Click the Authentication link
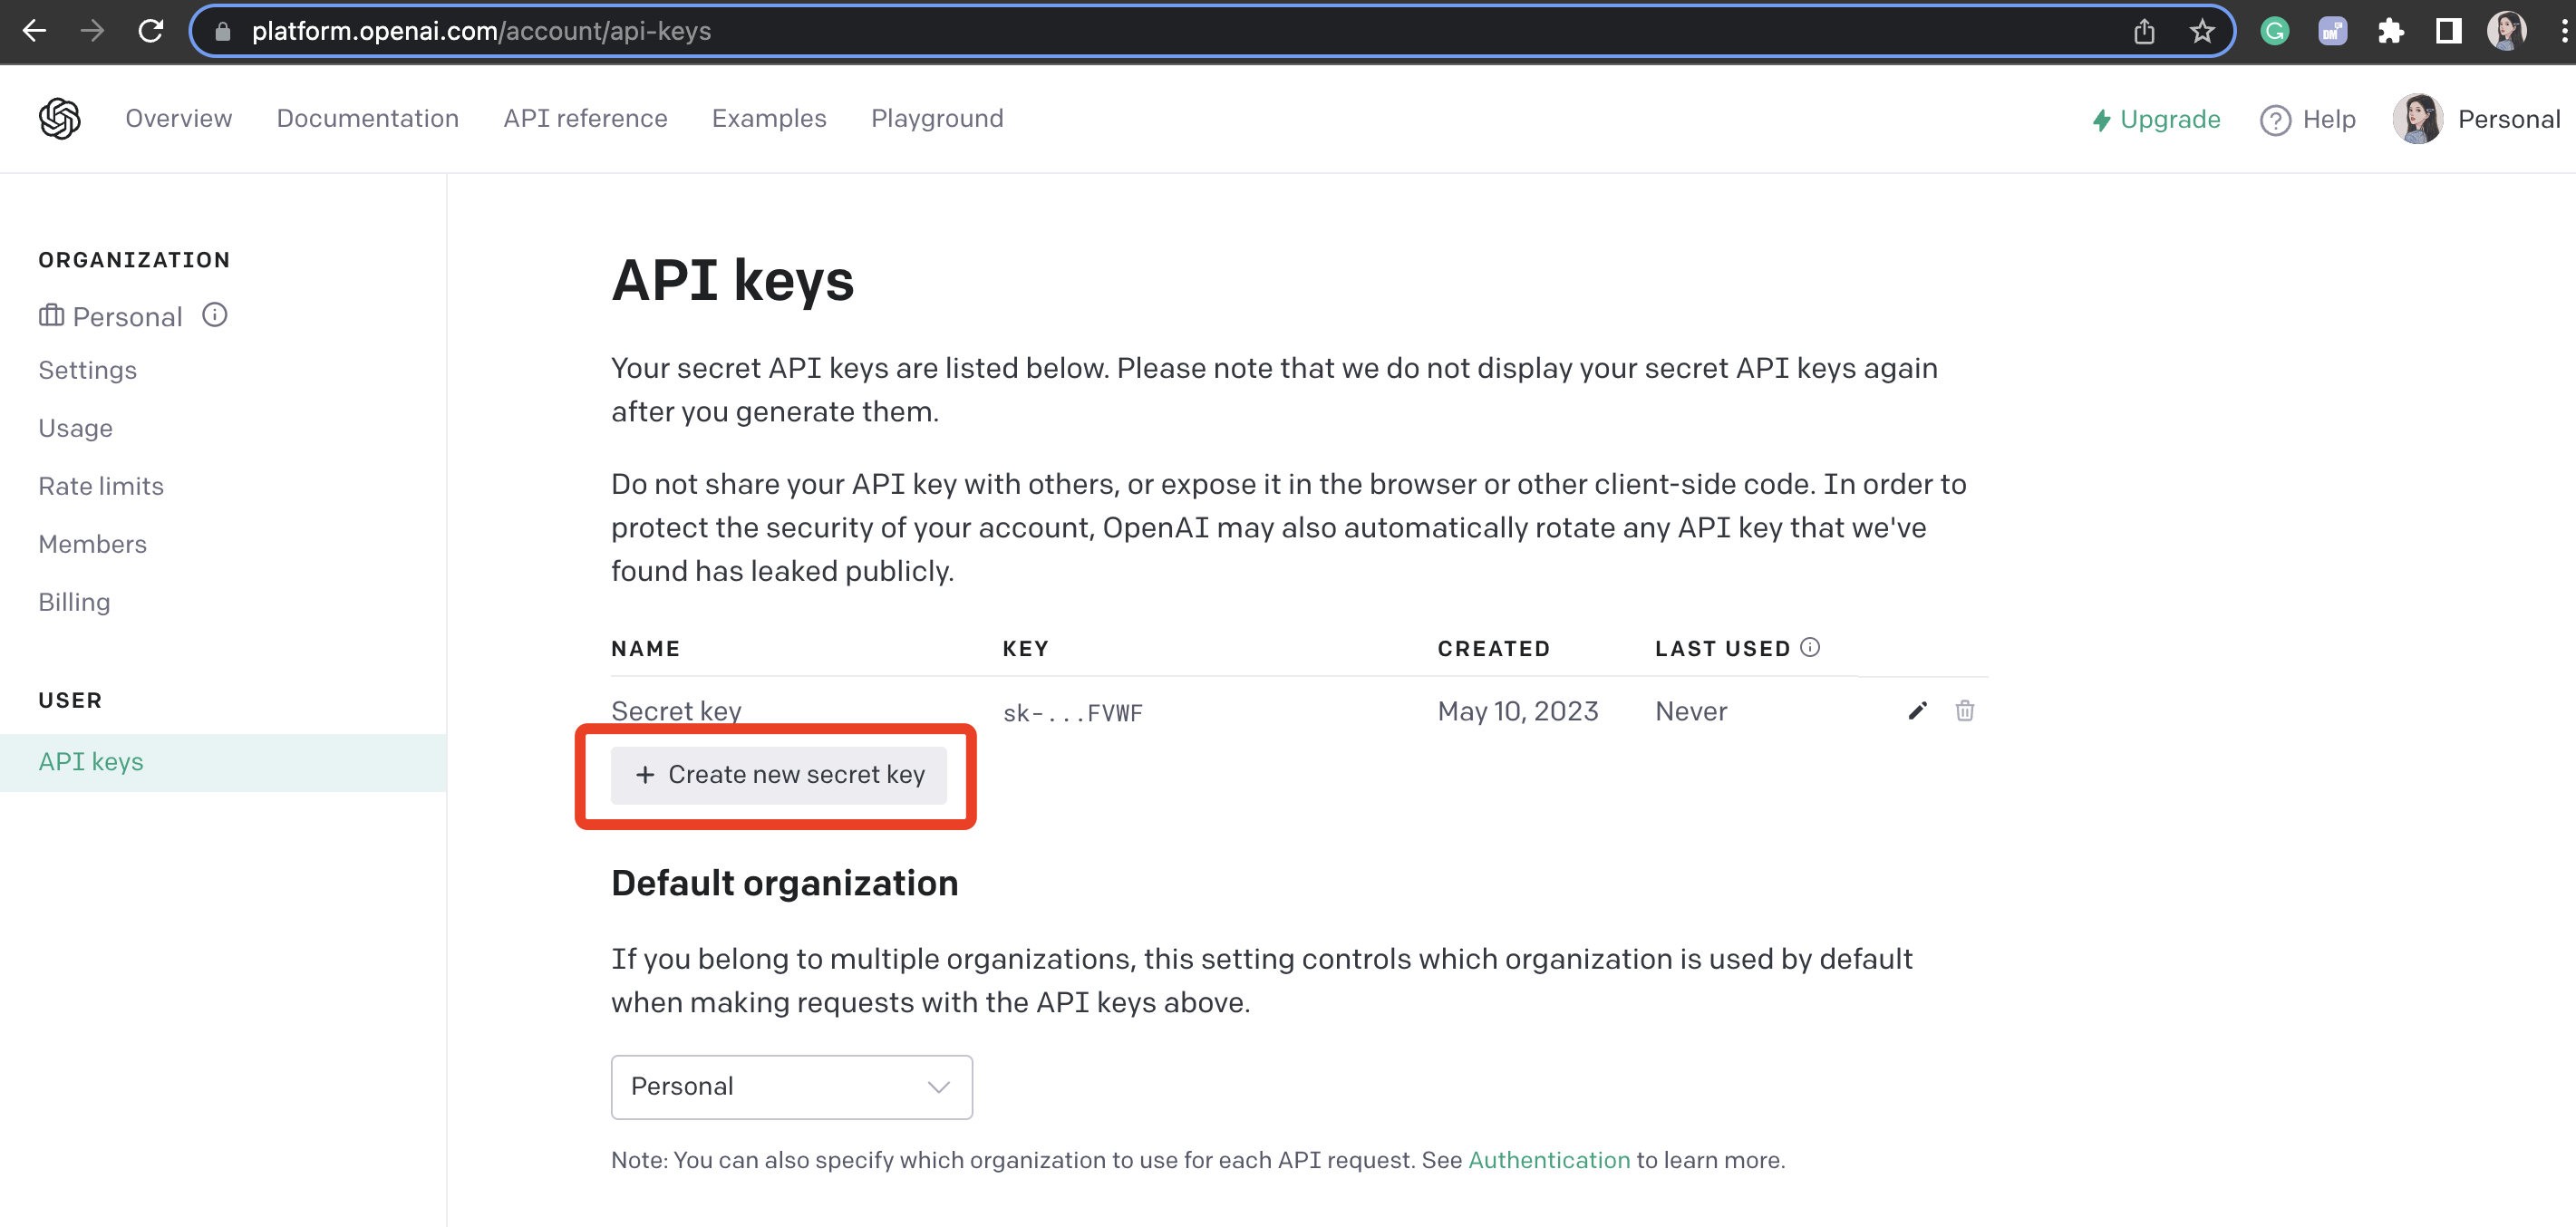Image resolution: width=2576 pixels, height=1227 pixels. [x=1548, y=1160]
